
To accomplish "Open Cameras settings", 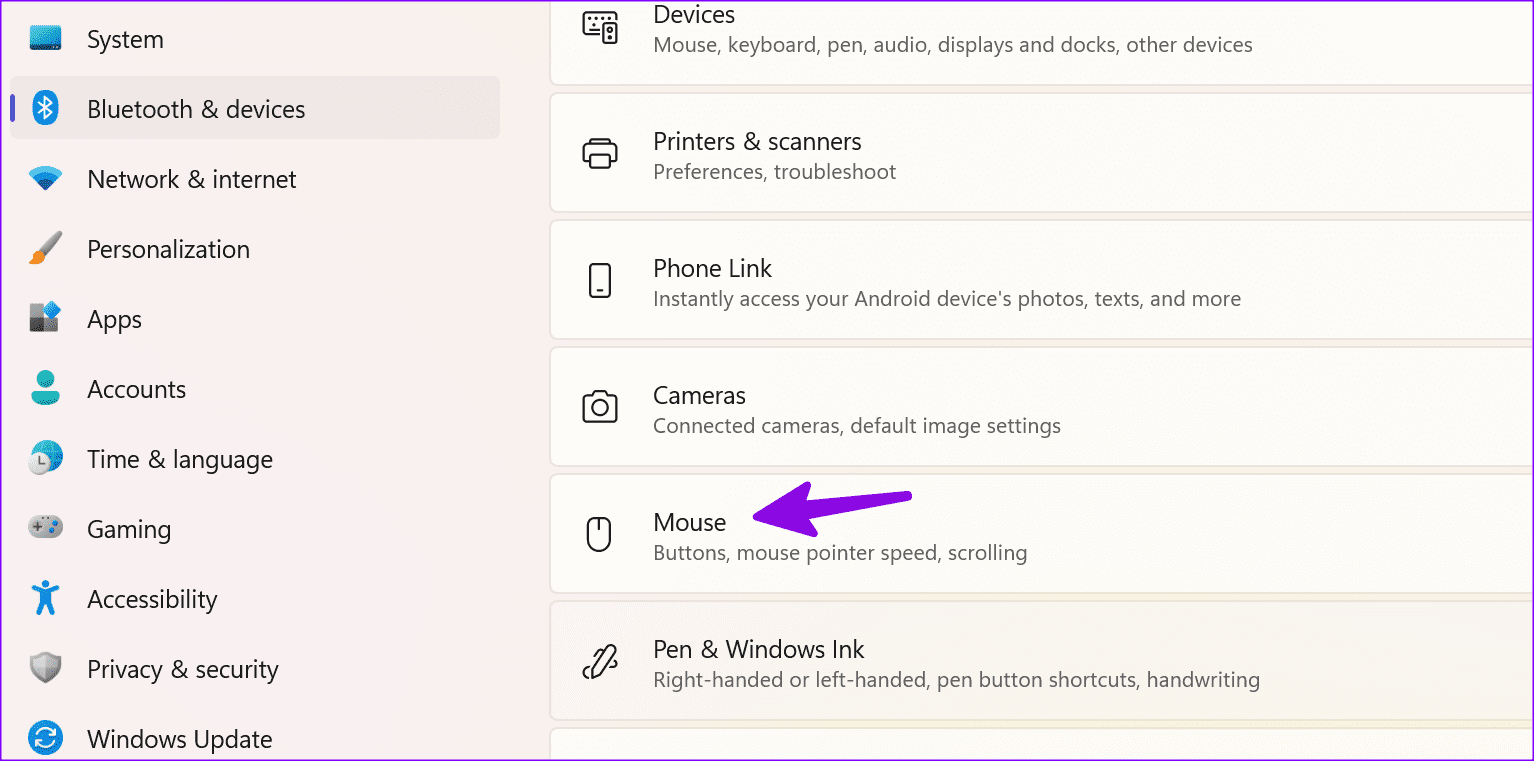I will coord(1042,407).
